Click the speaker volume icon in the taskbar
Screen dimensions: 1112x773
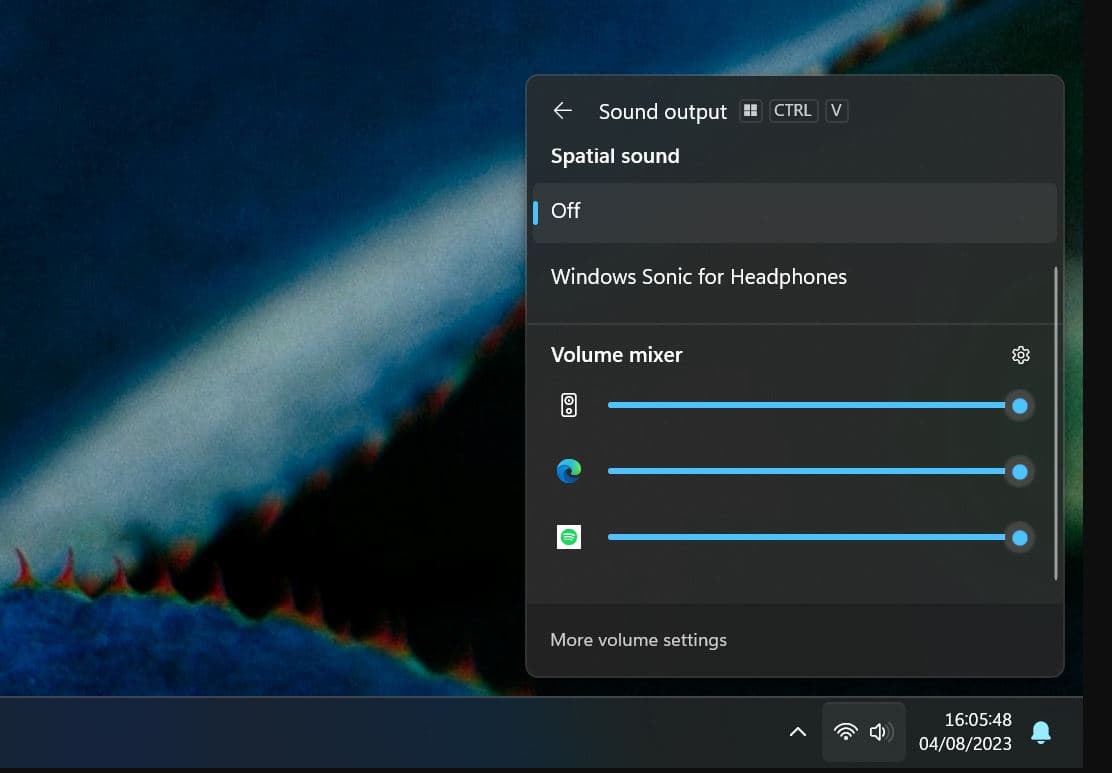pyautogui.click(x=880, y=732)
